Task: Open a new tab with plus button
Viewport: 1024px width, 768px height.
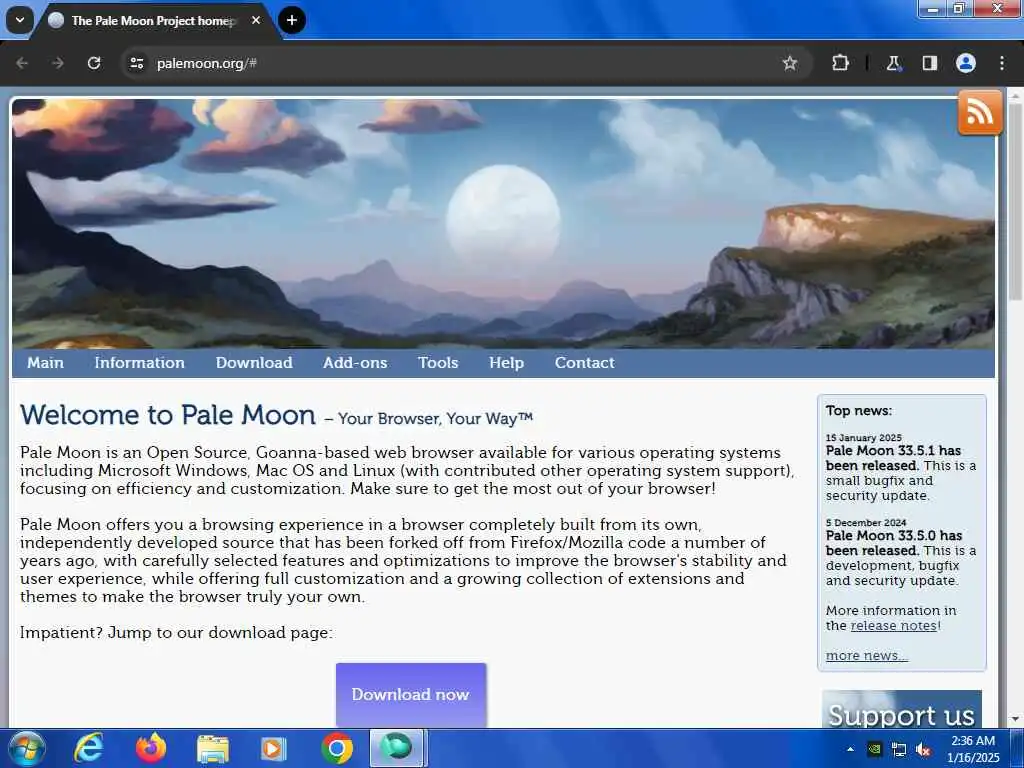Action: coord(292,20)
